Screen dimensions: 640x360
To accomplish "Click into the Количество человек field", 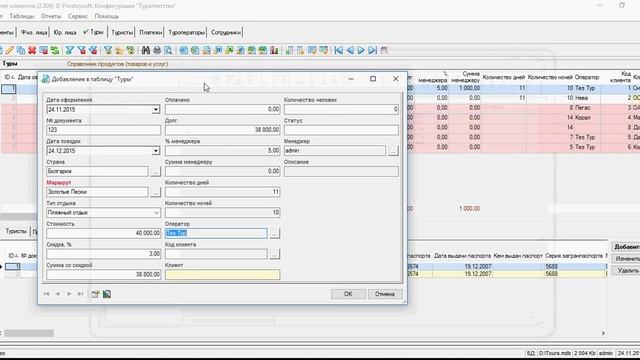I will coord(341,109).
